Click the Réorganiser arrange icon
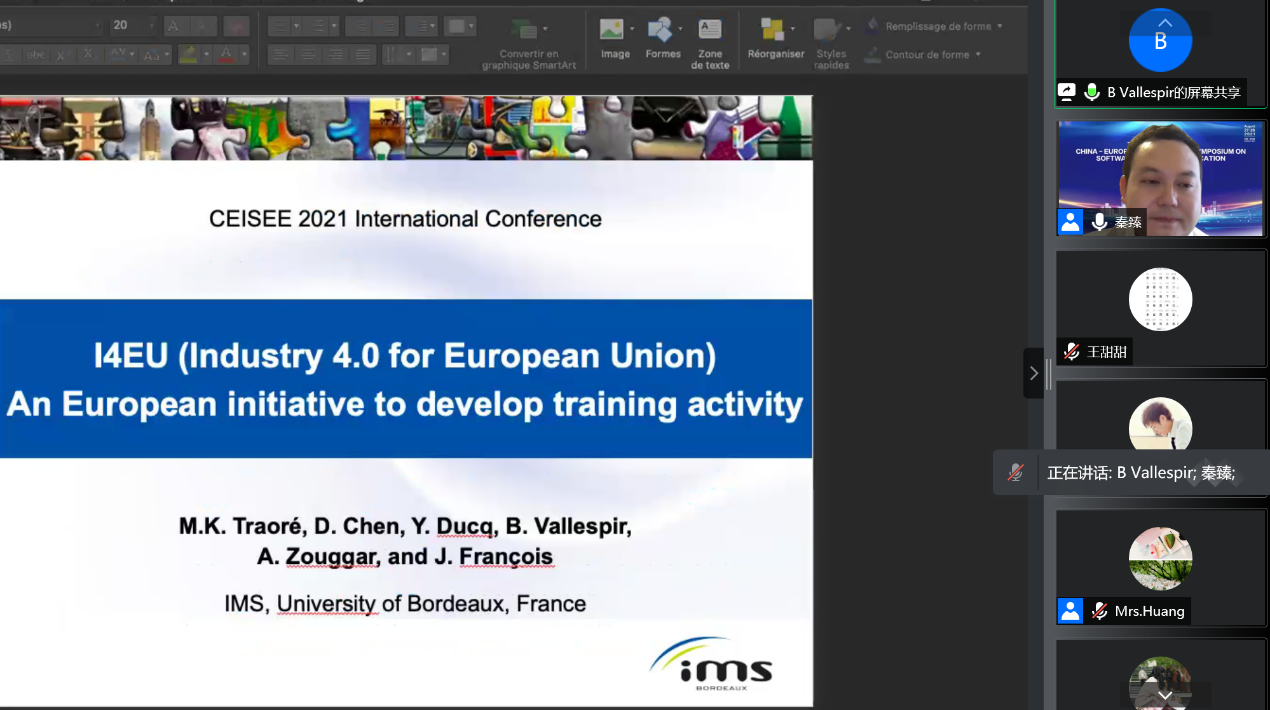 click(x=773, y=30)
